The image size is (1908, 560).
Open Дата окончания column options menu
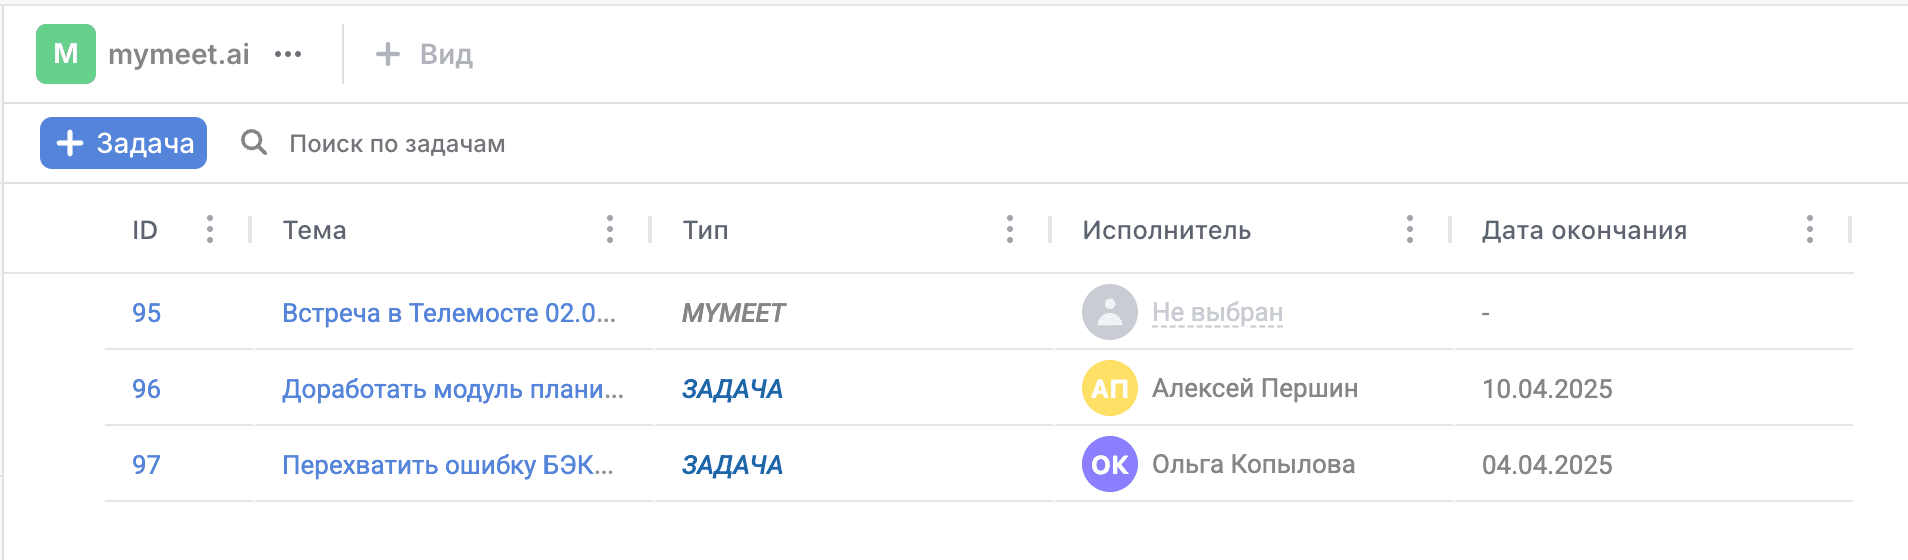pos(1810,230)
